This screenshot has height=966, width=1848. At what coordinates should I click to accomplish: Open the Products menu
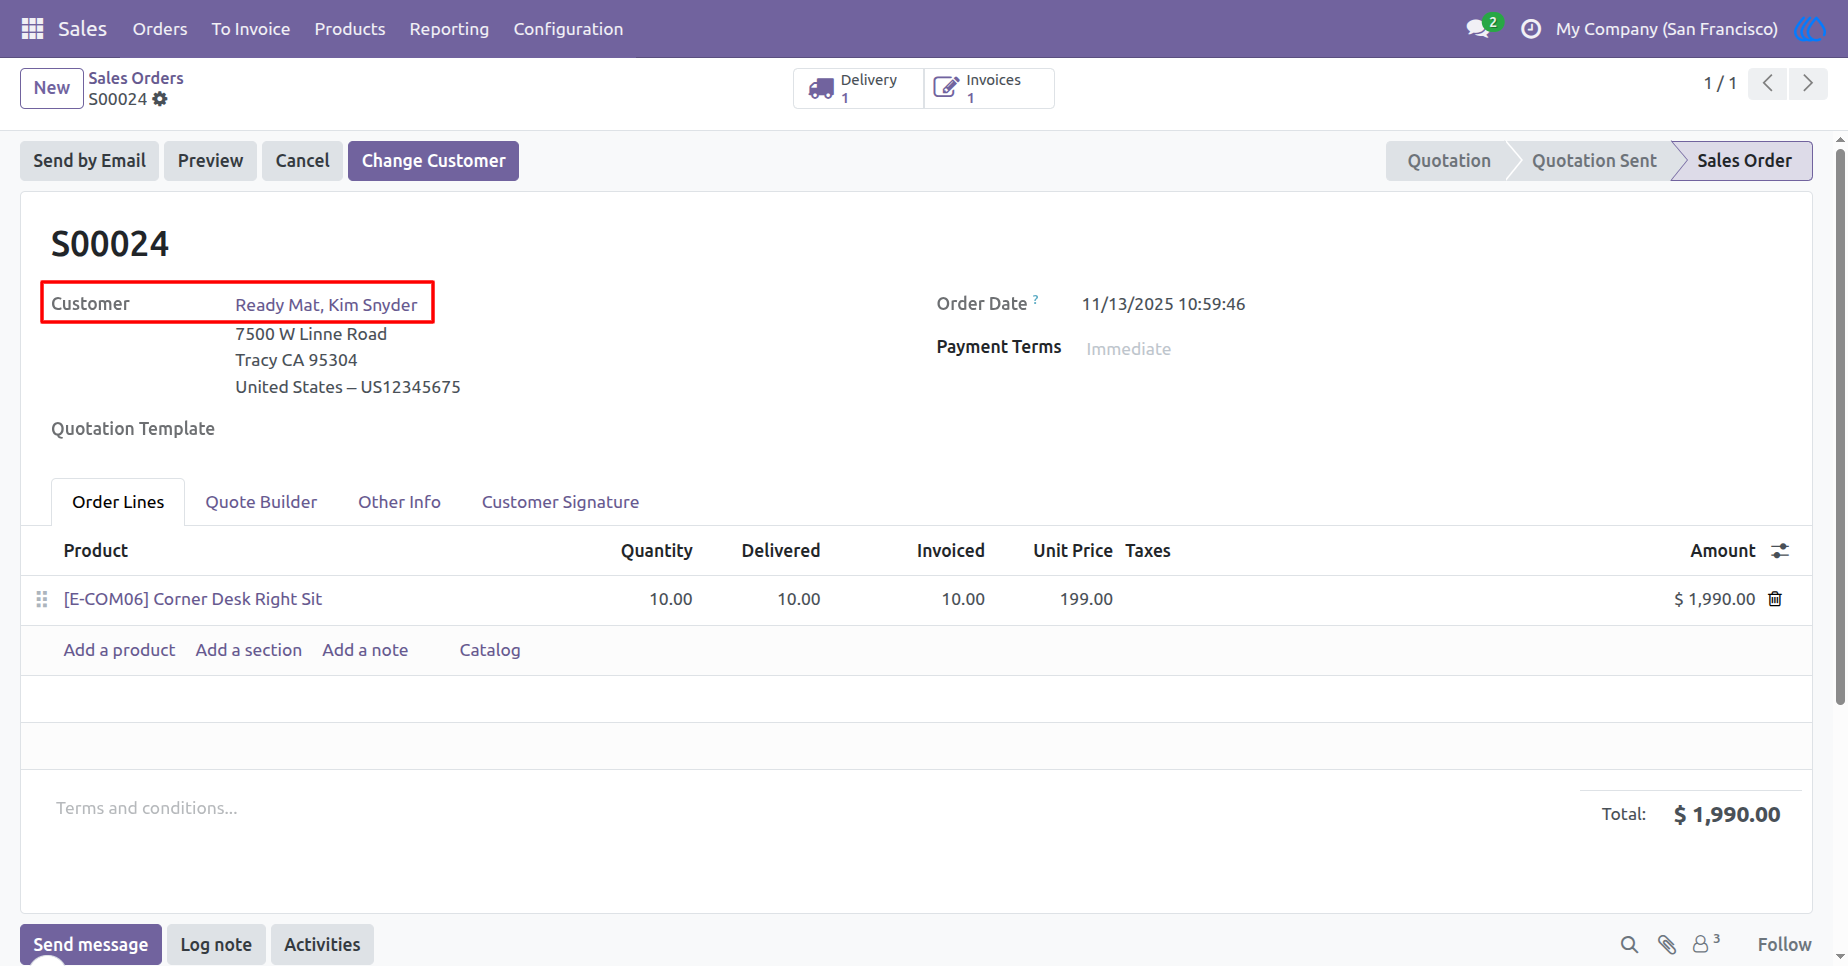pyautogui.click(x=350, y=29)
